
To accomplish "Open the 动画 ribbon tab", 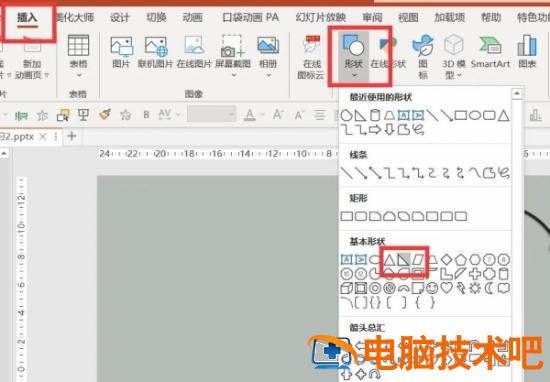I will 193,17.
